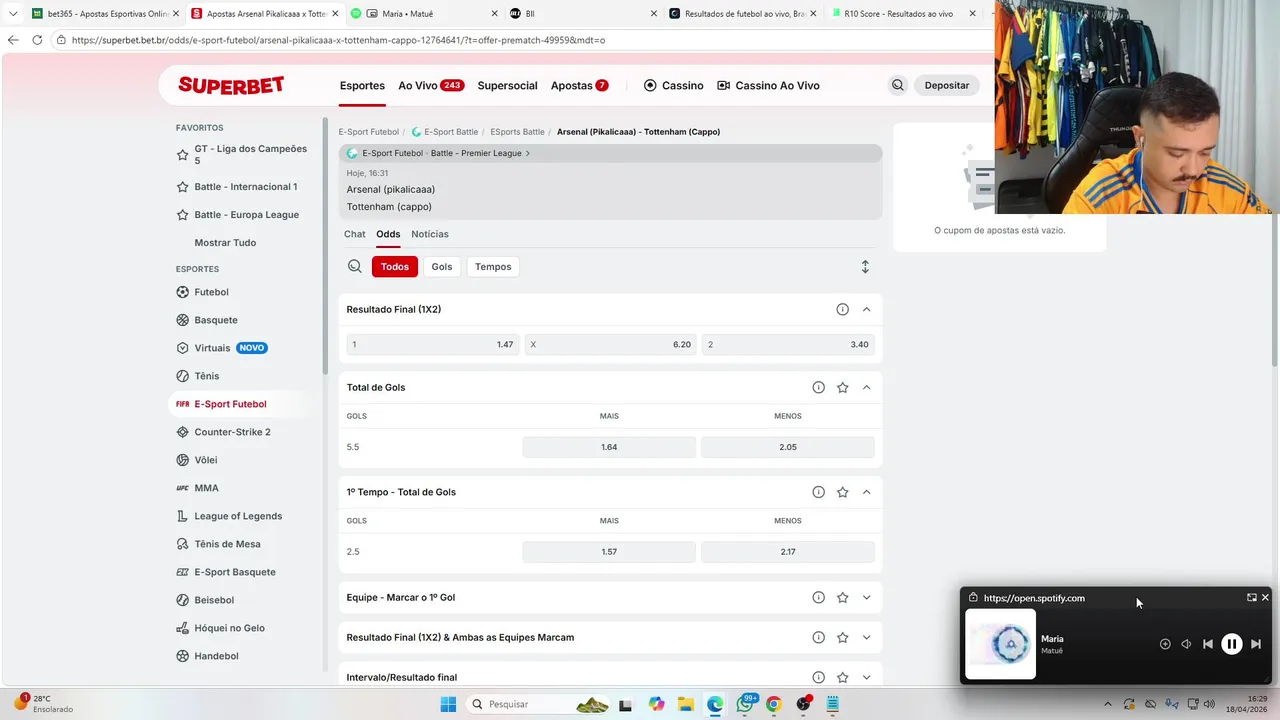
Task: Switch to the Notícias tab
Action: 430,234
